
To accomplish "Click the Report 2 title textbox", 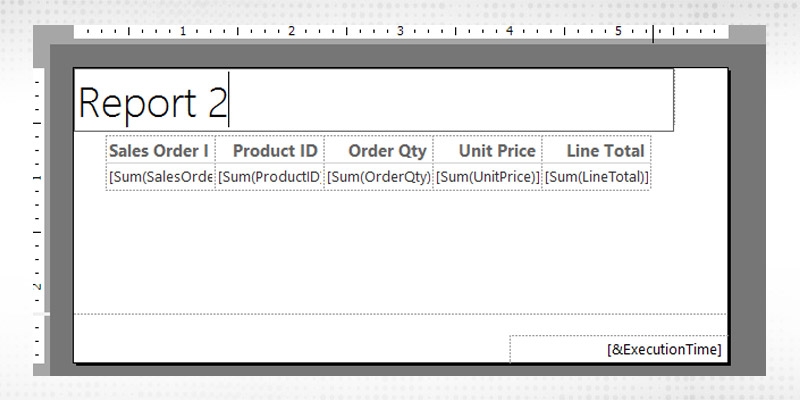I will pos(373,100).
